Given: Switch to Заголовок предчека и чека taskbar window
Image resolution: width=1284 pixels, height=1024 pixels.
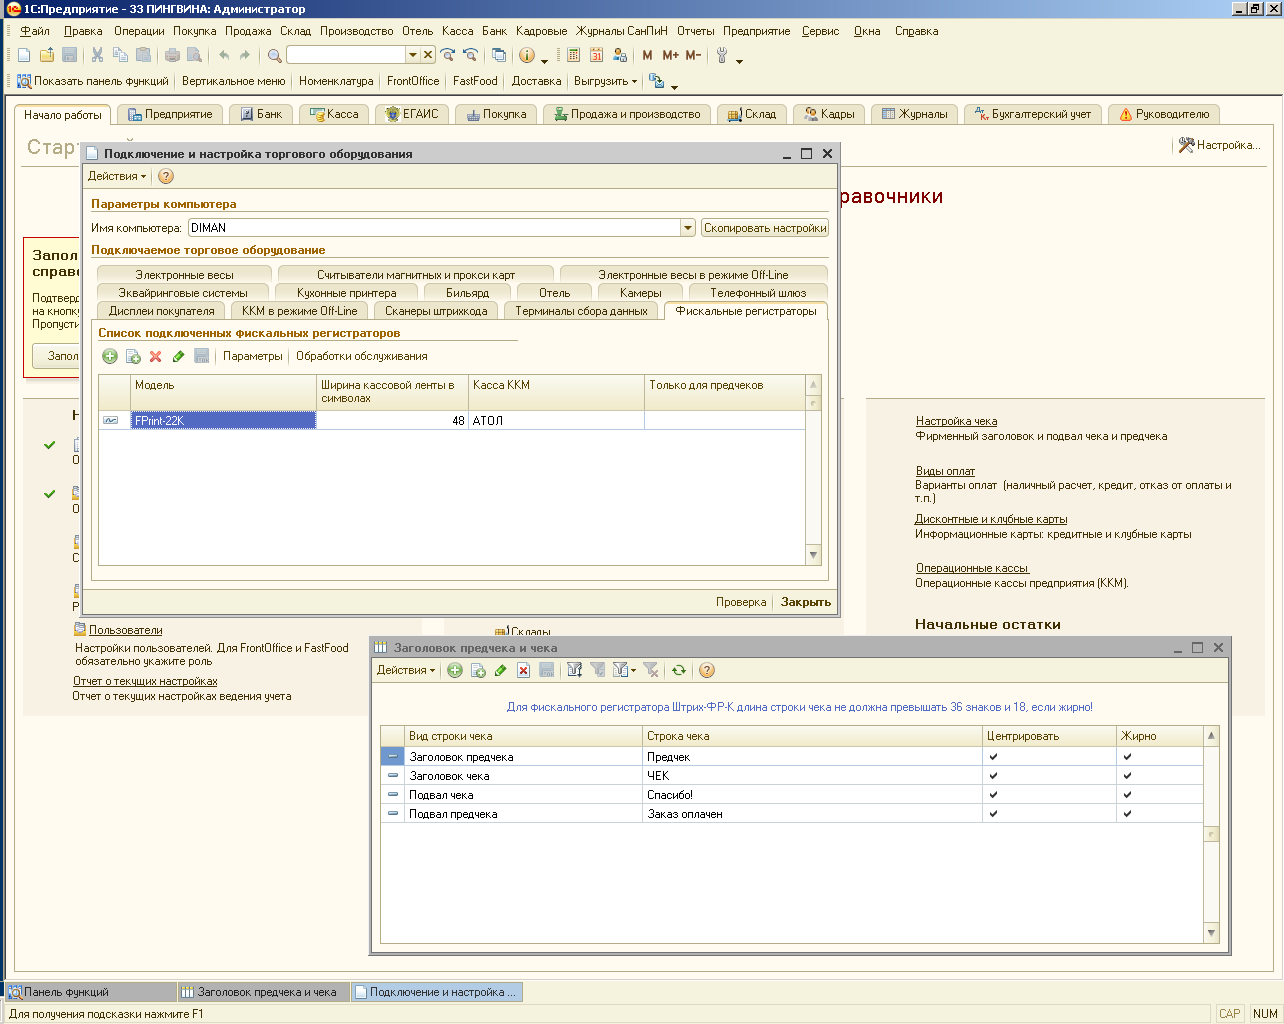Looking at the screenshot, I should (264, 992).
